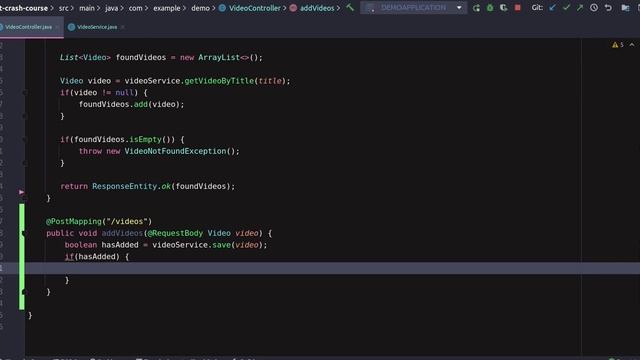Open the 'main' breadcrumb in the navigation bar

pos(87,8)
